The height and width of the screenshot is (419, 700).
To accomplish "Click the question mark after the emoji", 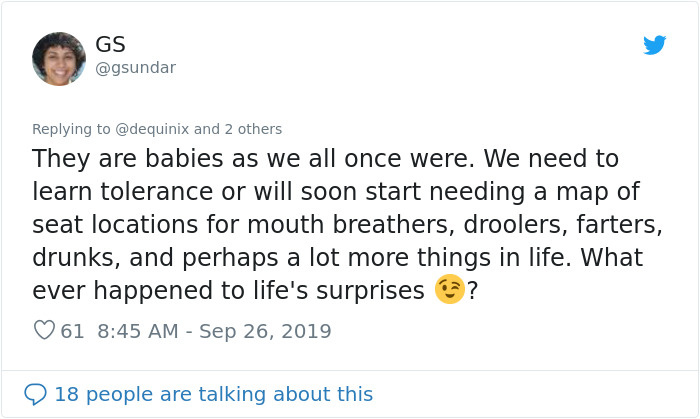I will [x=473, y=291].
